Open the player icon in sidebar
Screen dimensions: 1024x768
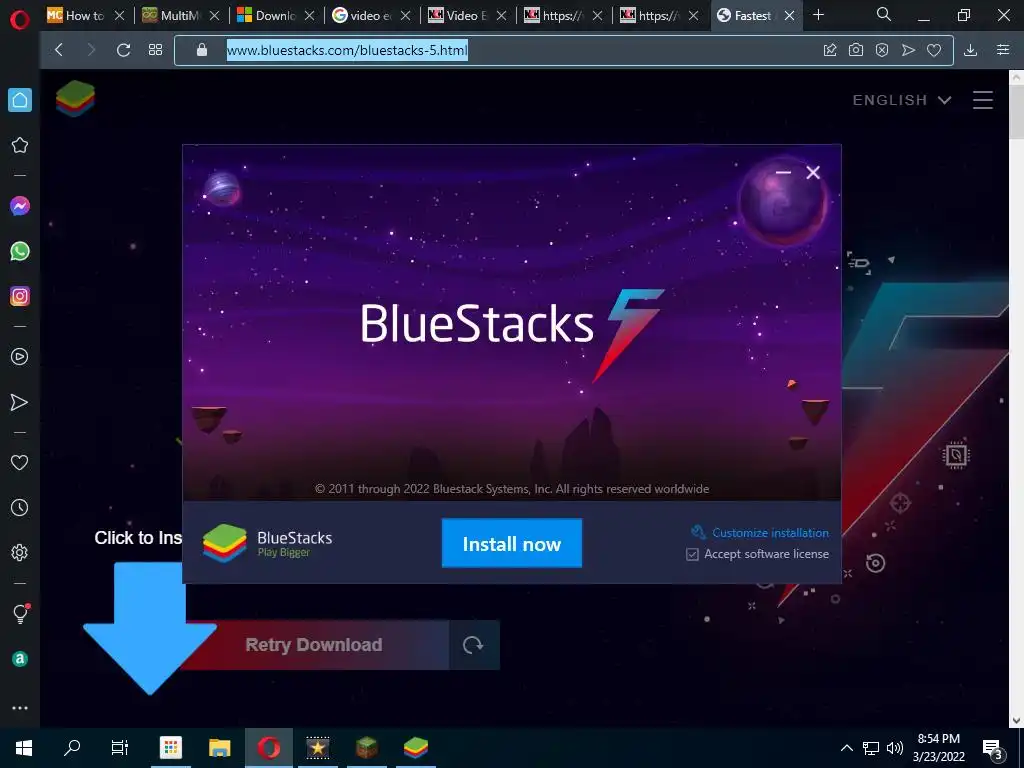point(20,357)
